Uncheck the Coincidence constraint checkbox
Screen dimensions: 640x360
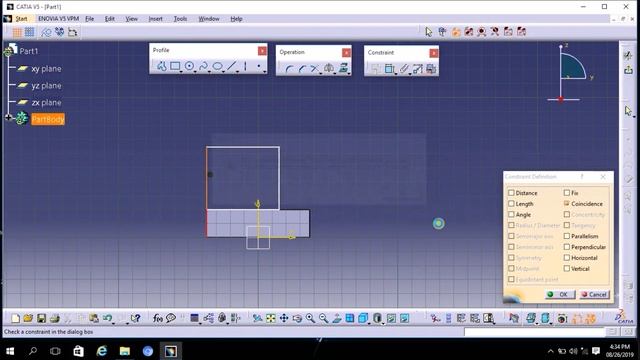click(x=567, y=203)
